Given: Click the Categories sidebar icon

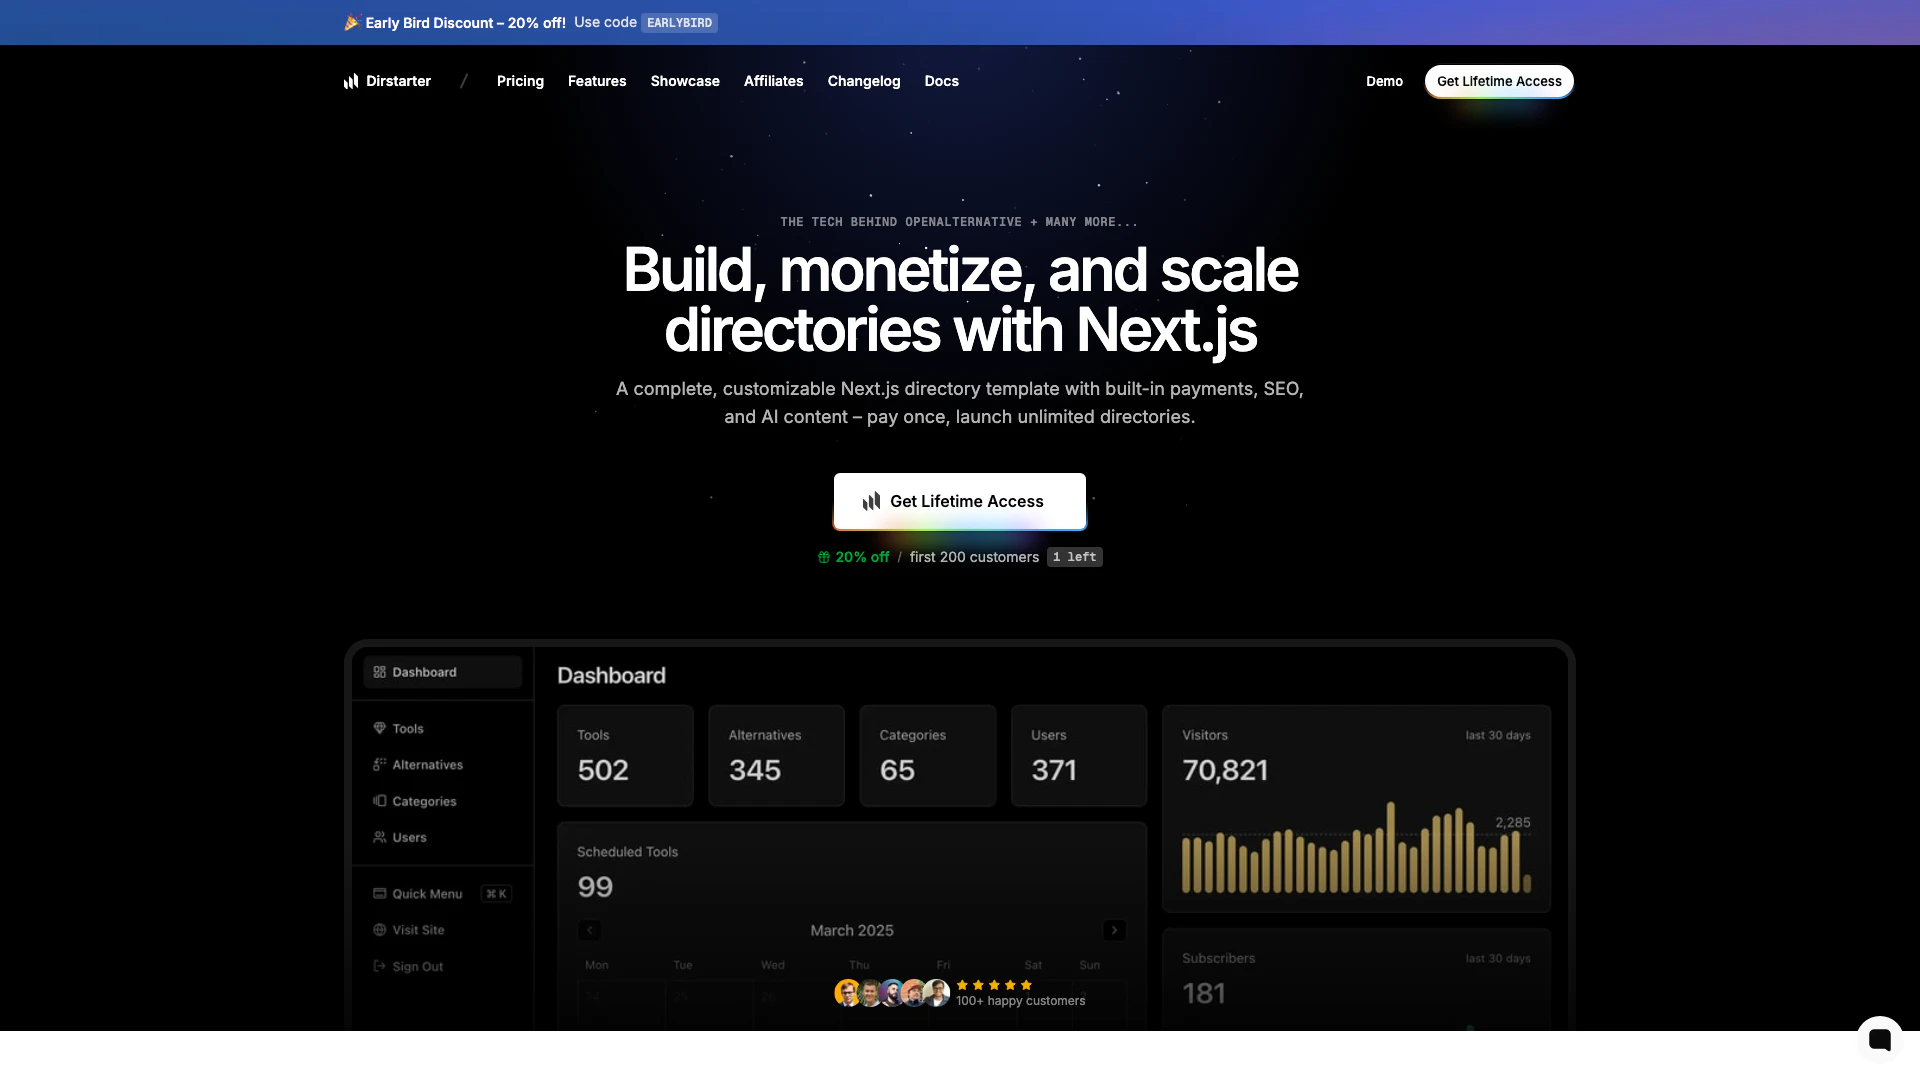Looking at the screenshot, I should click(379, 801).
